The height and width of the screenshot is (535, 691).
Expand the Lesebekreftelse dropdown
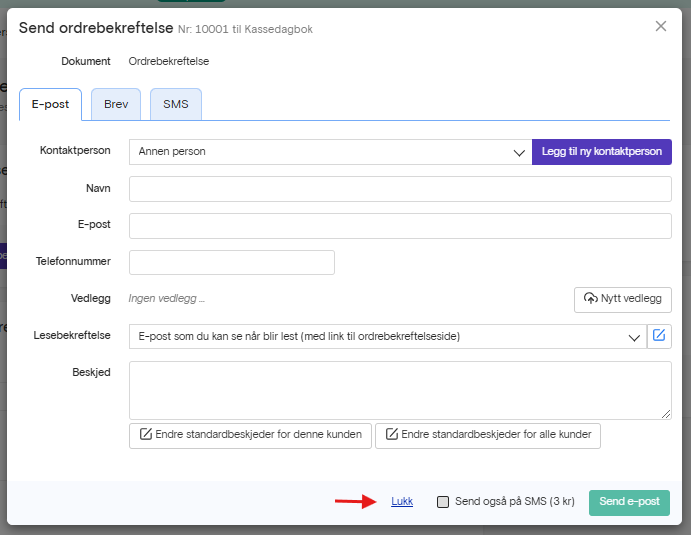pos(388,336)
